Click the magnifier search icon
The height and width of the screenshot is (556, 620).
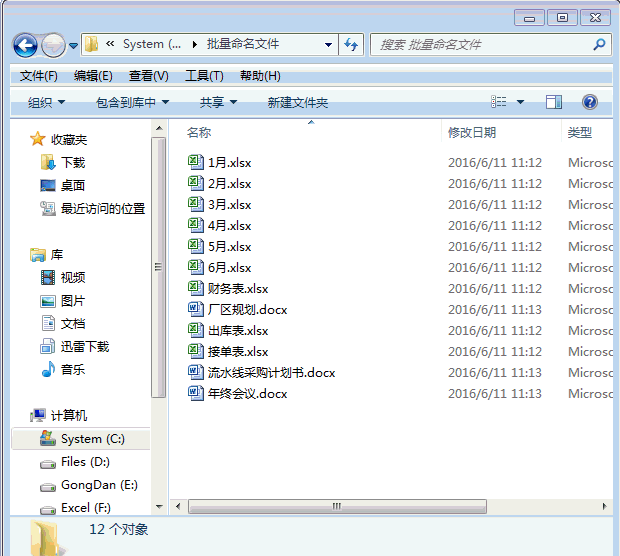(599, 44)
